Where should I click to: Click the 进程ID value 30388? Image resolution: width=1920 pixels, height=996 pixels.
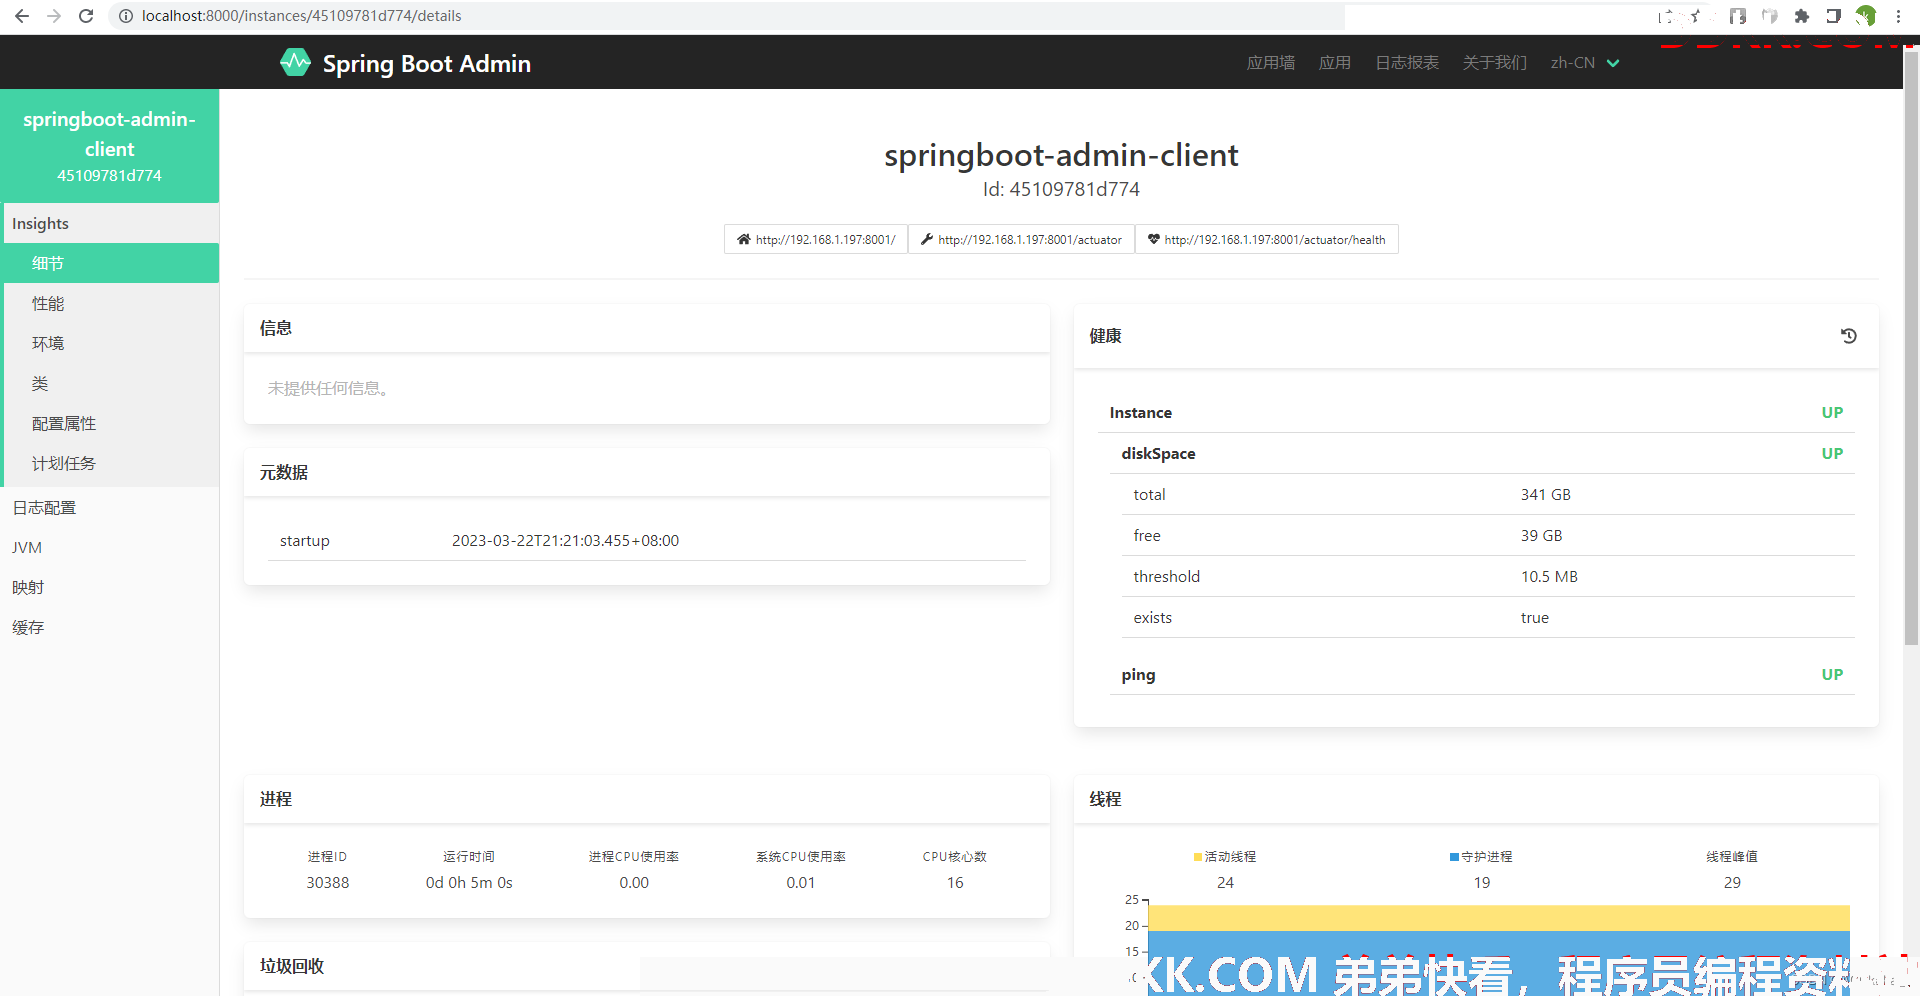328,882
